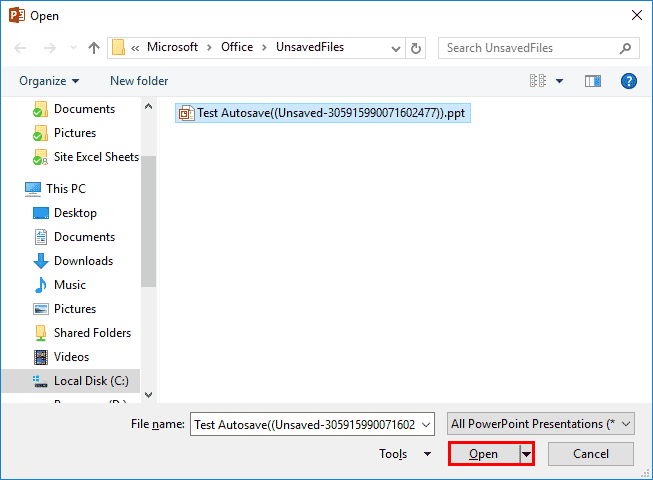Click the PowerPoint file icon of Test Autosave
Viewport: 653px width, 480px height.
coord(186,113)
